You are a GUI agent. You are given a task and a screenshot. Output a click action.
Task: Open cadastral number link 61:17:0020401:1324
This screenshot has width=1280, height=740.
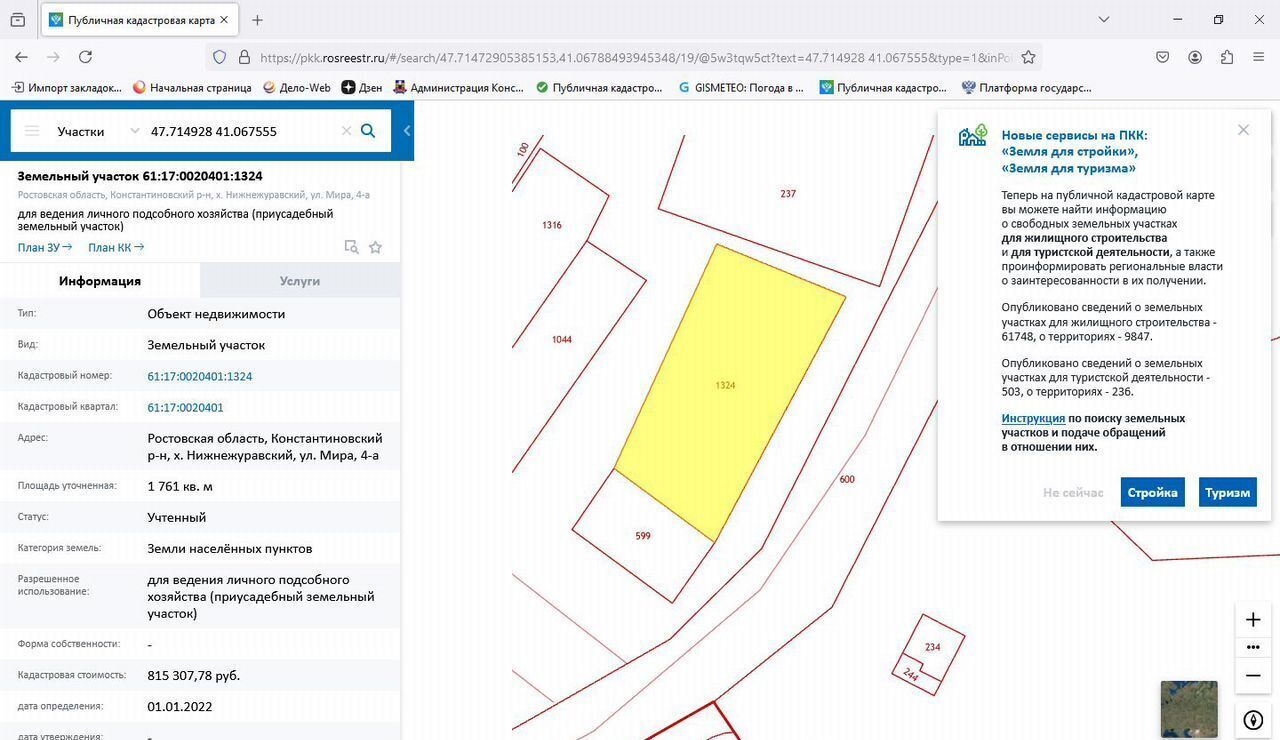click(x=200, y=376)
